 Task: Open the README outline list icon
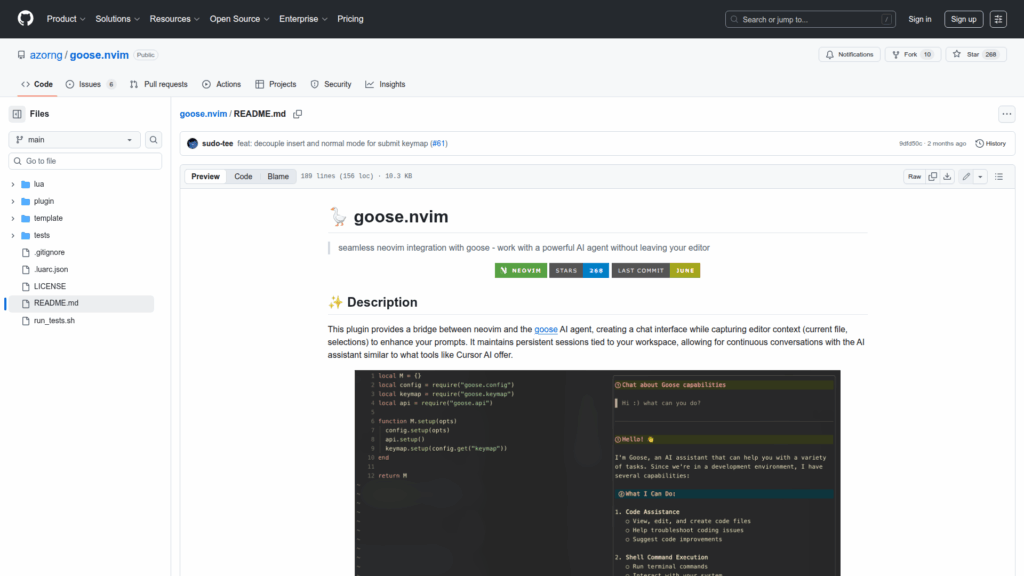pyautogui.click(x=999, y=177)
